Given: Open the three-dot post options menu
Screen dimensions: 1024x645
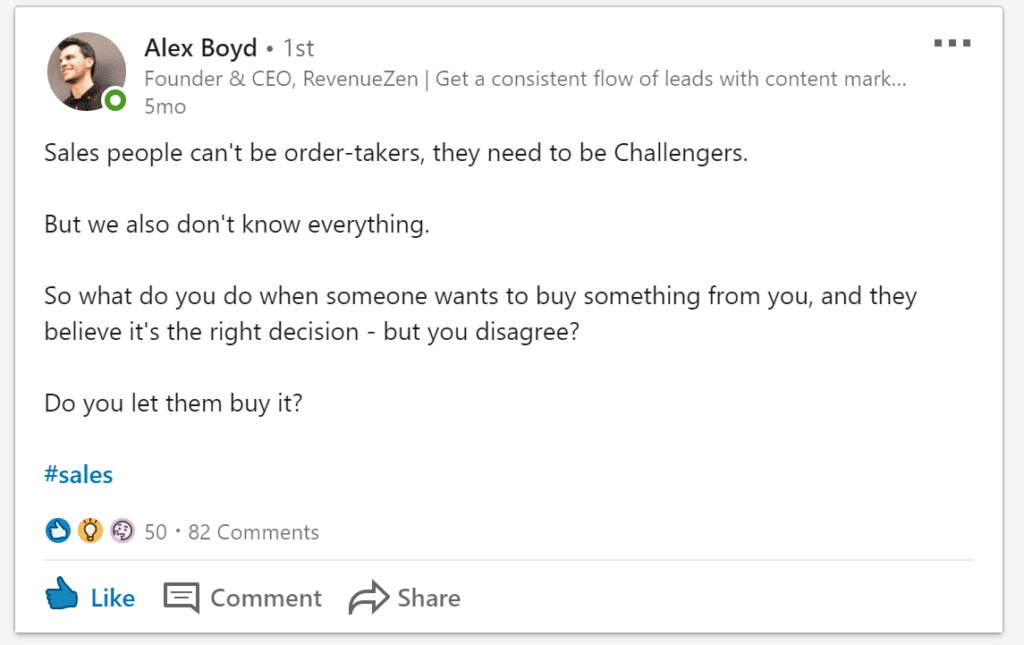Looking at the screenshot, I should [952, 43].
